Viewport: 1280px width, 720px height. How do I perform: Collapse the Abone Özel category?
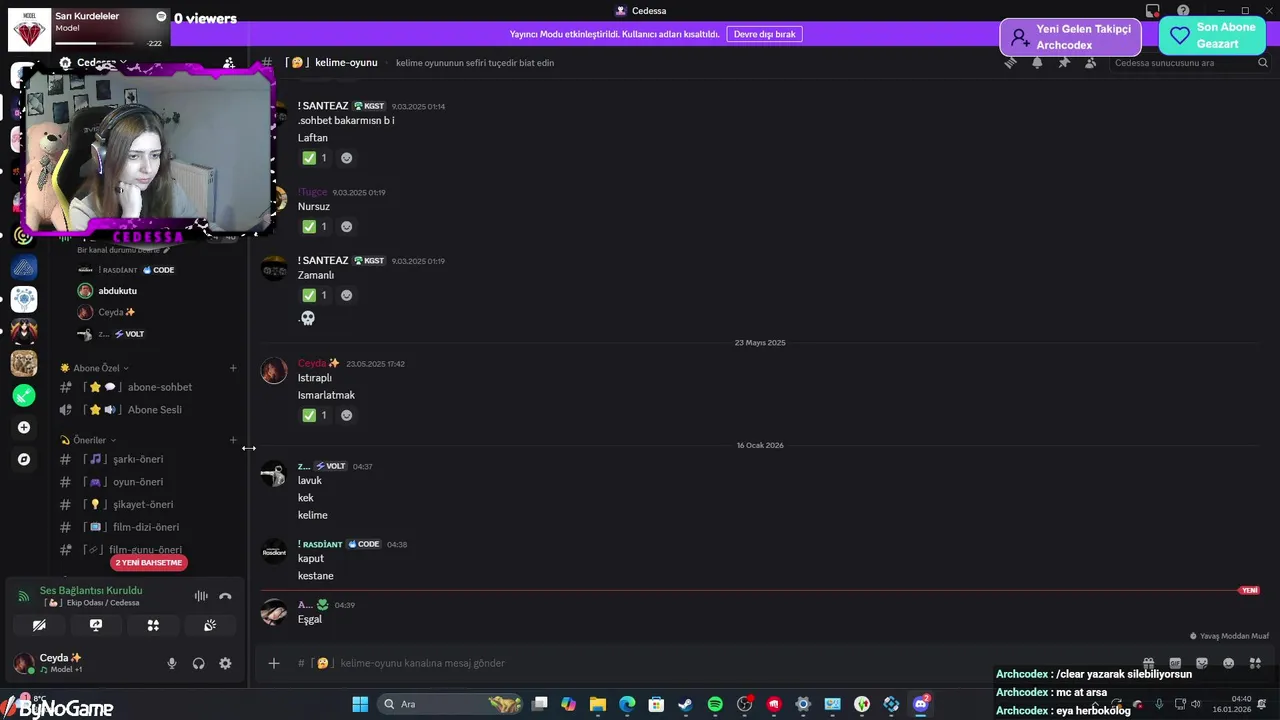pyautogui.click(x=95, y=368)
